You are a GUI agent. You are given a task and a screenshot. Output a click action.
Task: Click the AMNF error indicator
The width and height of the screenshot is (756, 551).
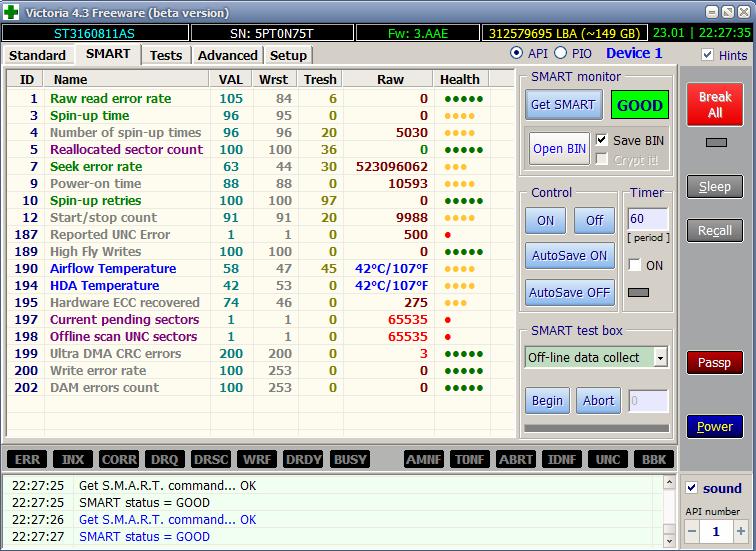(424, 459)
